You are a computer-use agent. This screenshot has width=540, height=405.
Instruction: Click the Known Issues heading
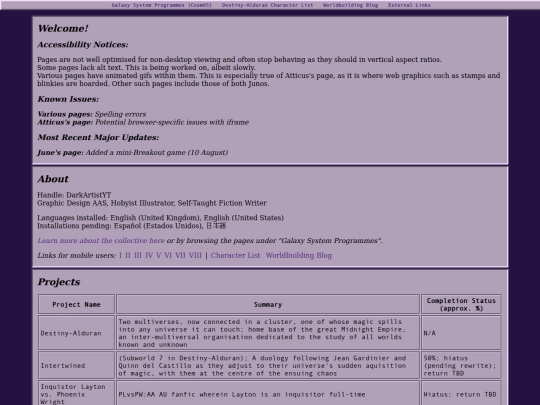pos(68,99)
